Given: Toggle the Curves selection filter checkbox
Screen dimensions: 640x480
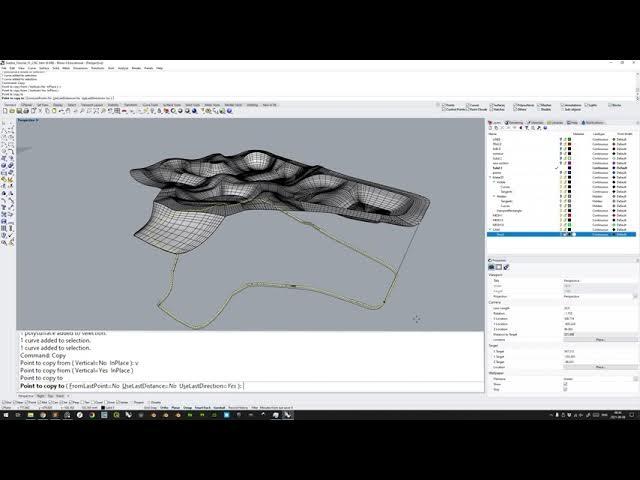Looking at the screenshot, I should pos(467,104).
